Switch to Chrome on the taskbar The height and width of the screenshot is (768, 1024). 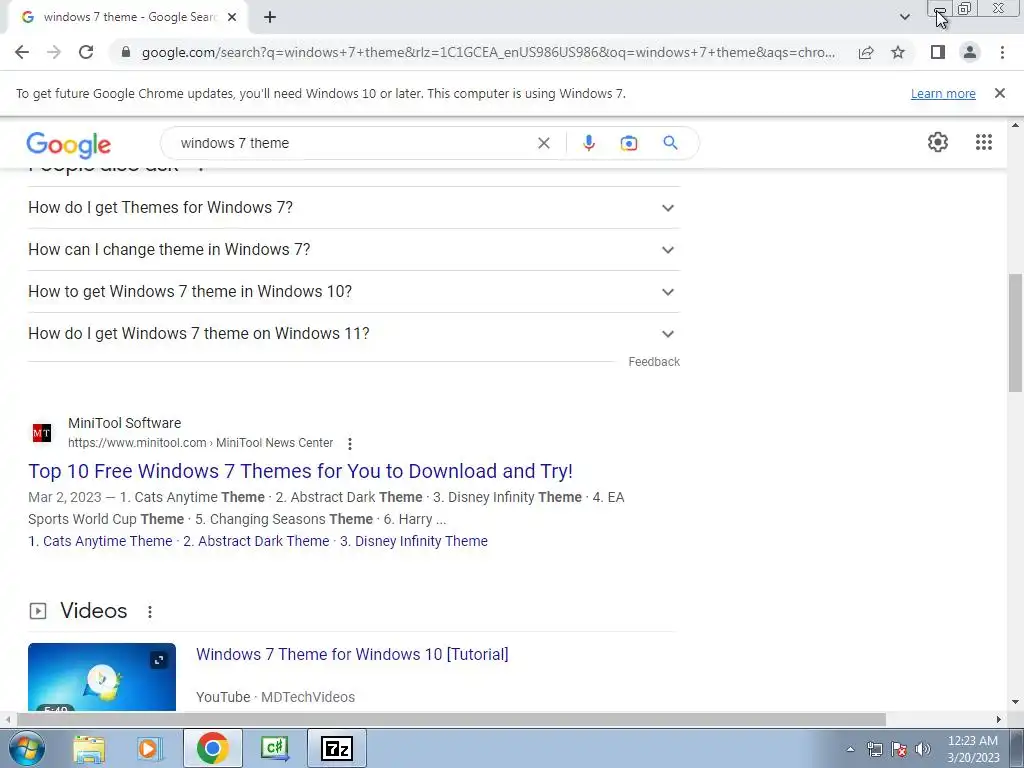pyautogui.click(x=212, y=748)
